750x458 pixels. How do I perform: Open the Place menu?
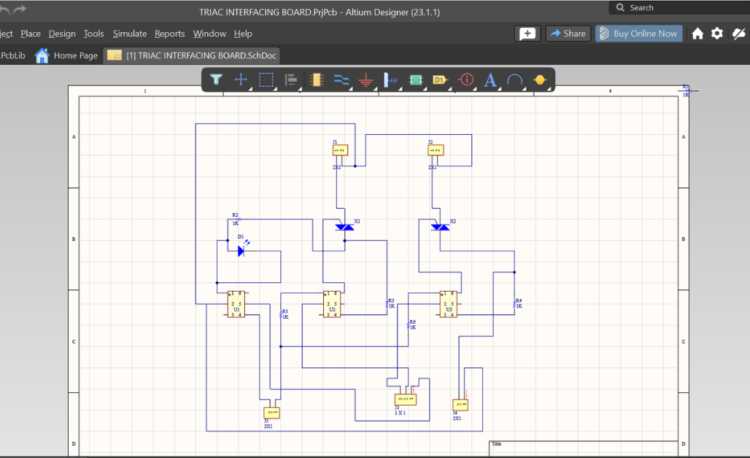click(x=31, y=33)
